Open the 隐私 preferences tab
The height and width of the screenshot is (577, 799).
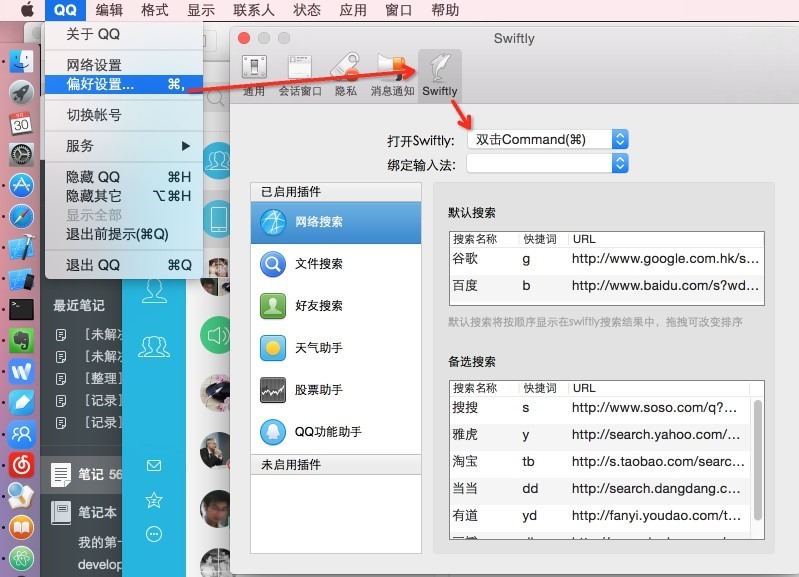point(345,75)
